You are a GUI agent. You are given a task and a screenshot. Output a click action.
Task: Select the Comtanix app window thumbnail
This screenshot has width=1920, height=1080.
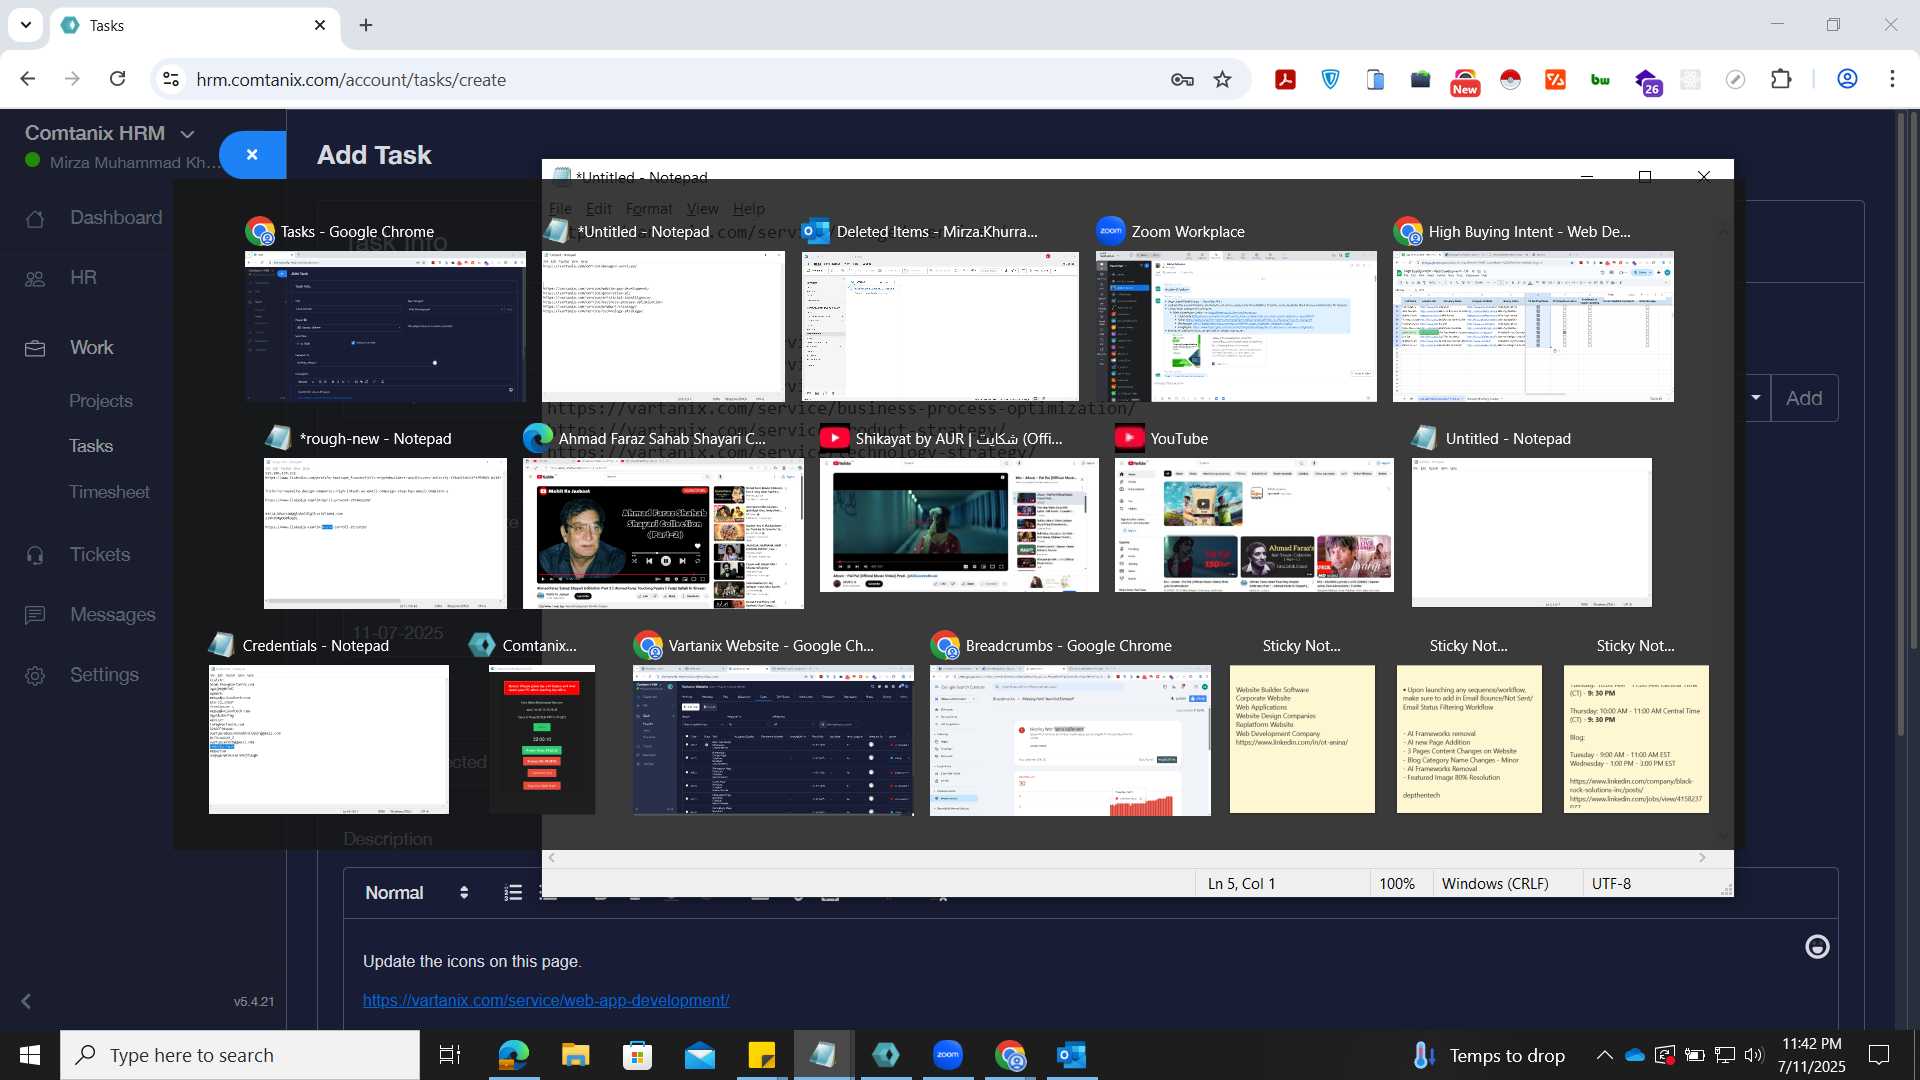pyautogui.click(x=542, y=739)
